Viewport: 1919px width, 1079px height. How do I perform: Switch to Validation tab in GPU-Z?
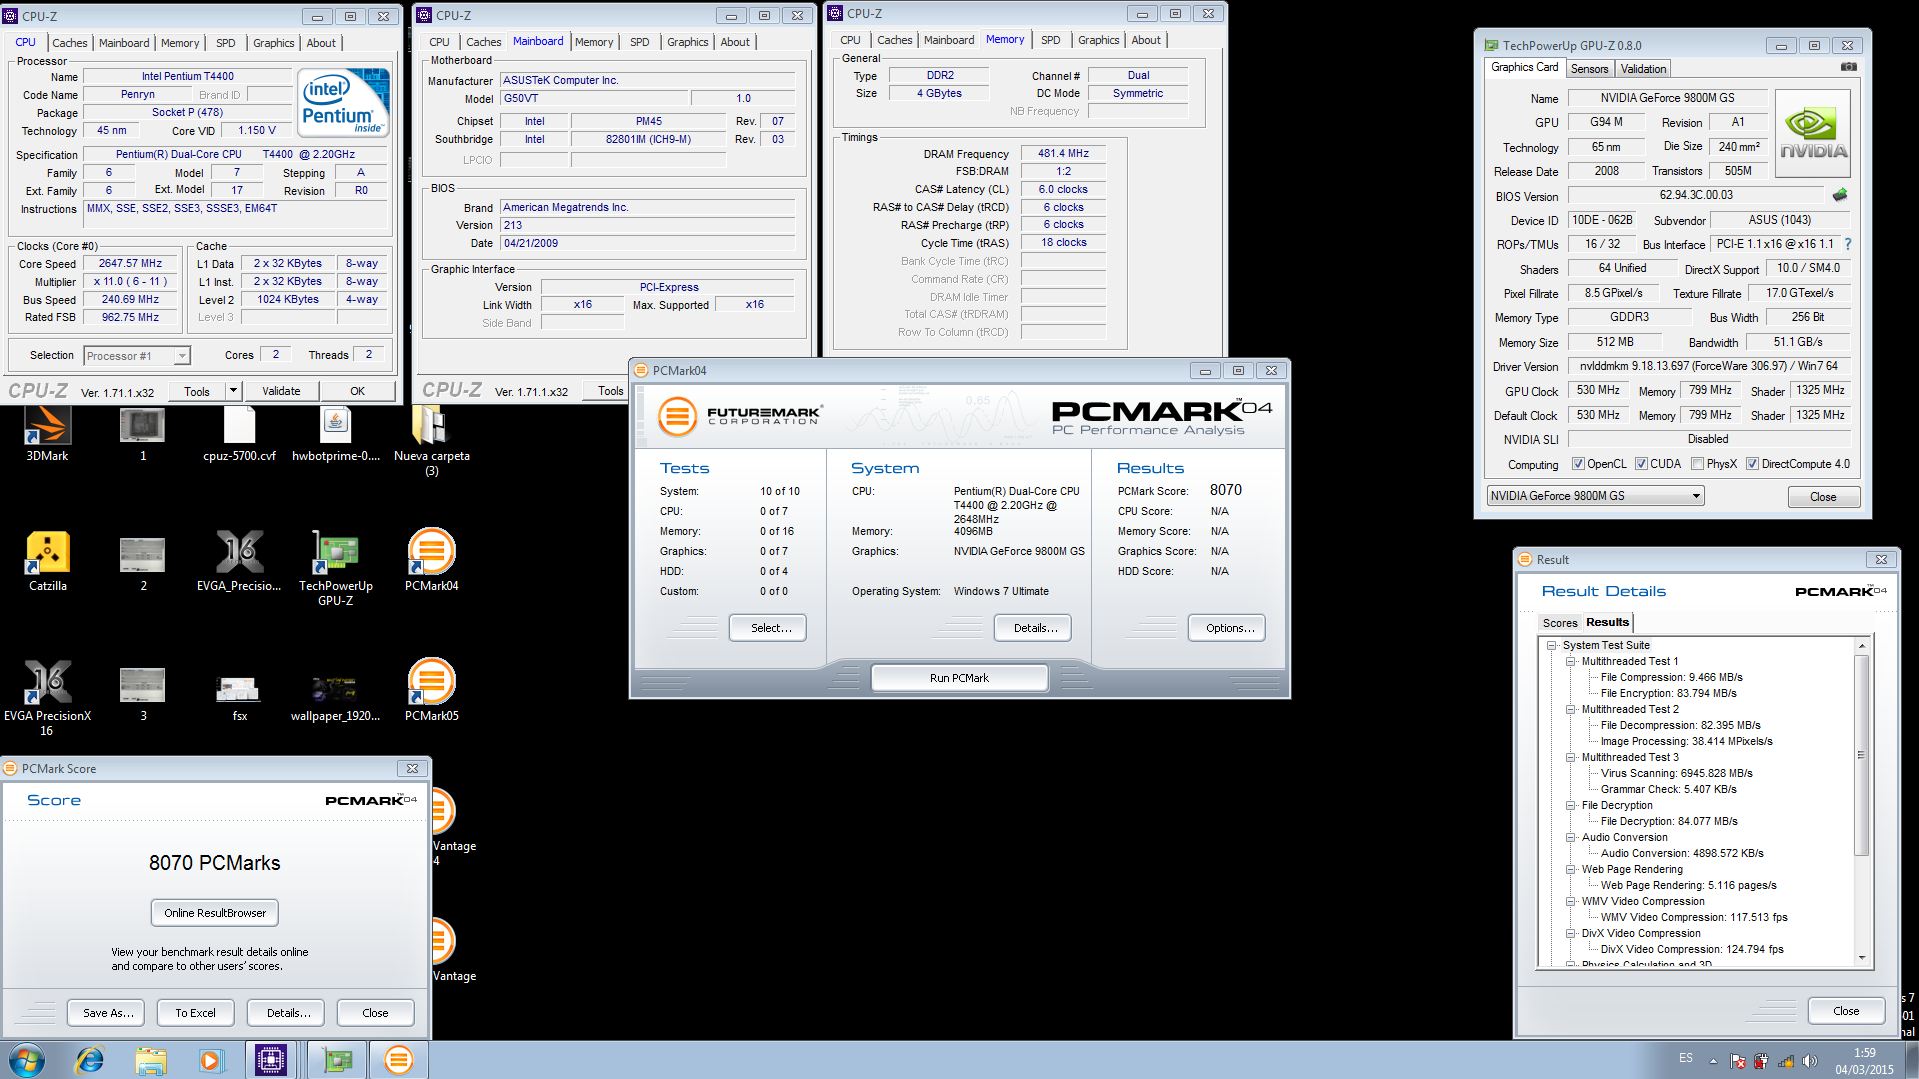[x=1643, y=69]
